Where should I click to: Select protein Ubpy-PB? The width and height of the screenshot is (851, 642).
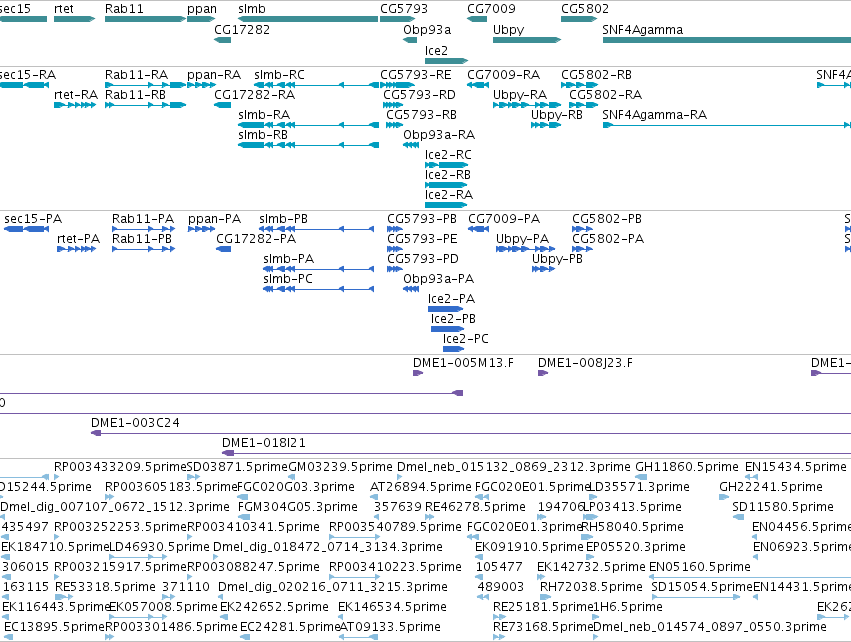click(x=543, y=269)
